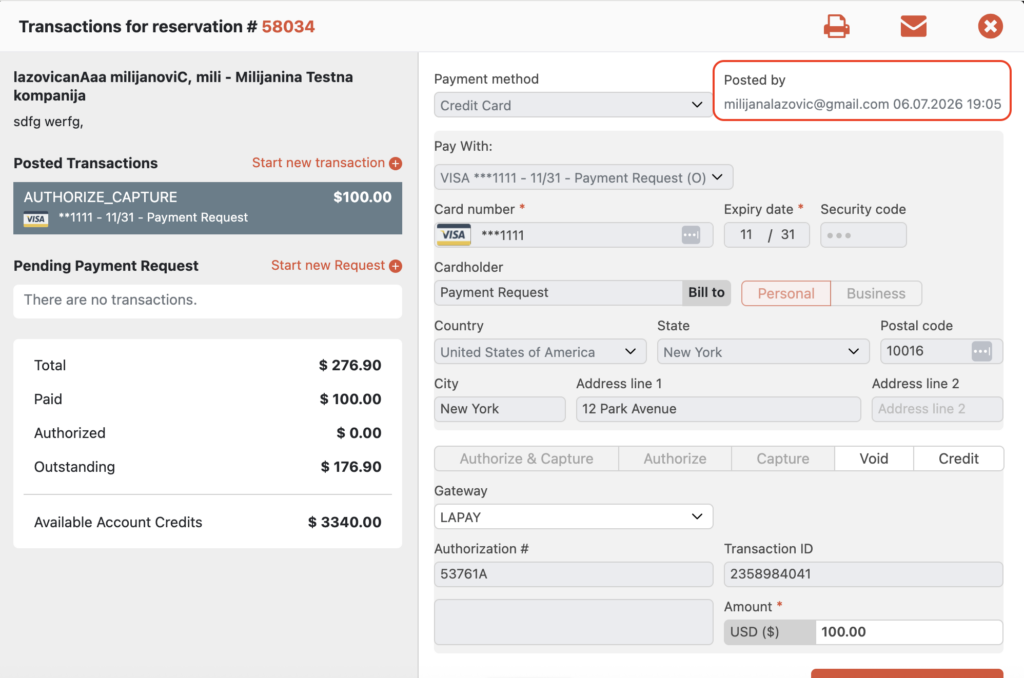1024x678 pixels.
Task: Click the empty notes box beside the Amount field
Action: 573,622
